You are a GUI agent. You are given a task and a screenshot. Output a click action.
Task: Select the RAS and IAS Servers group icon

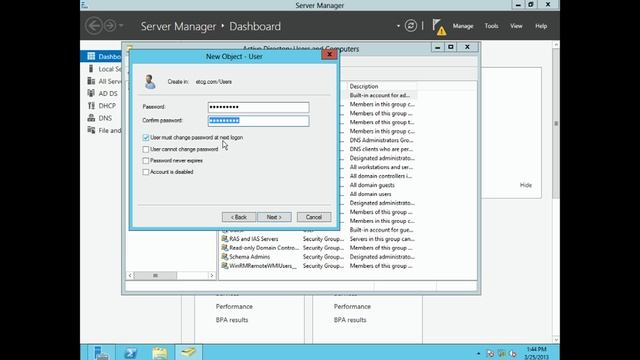[224, 238]
